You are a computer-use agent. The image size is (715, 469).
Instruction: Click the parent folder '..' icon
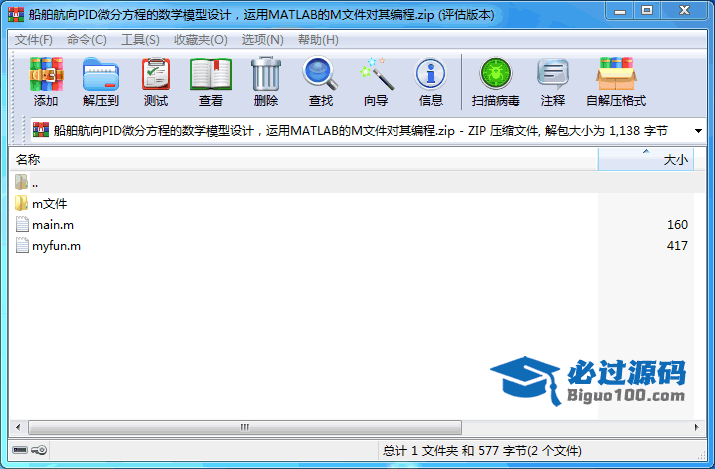pos(21,182)
